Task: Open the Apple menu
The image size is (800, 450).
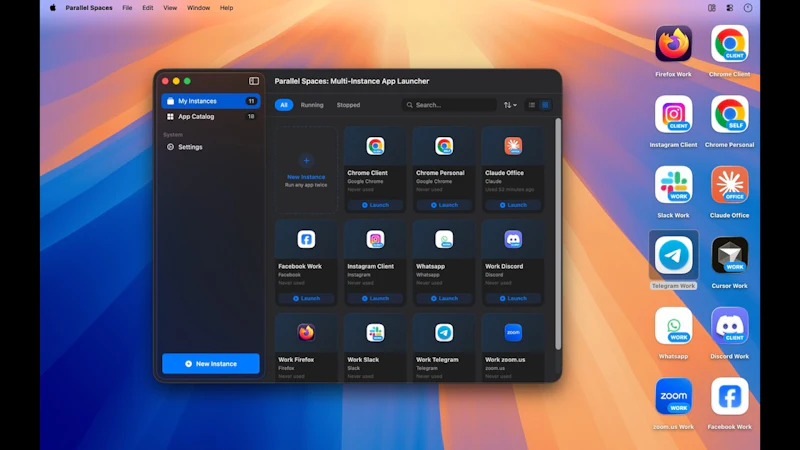Action: pos(53,8)
